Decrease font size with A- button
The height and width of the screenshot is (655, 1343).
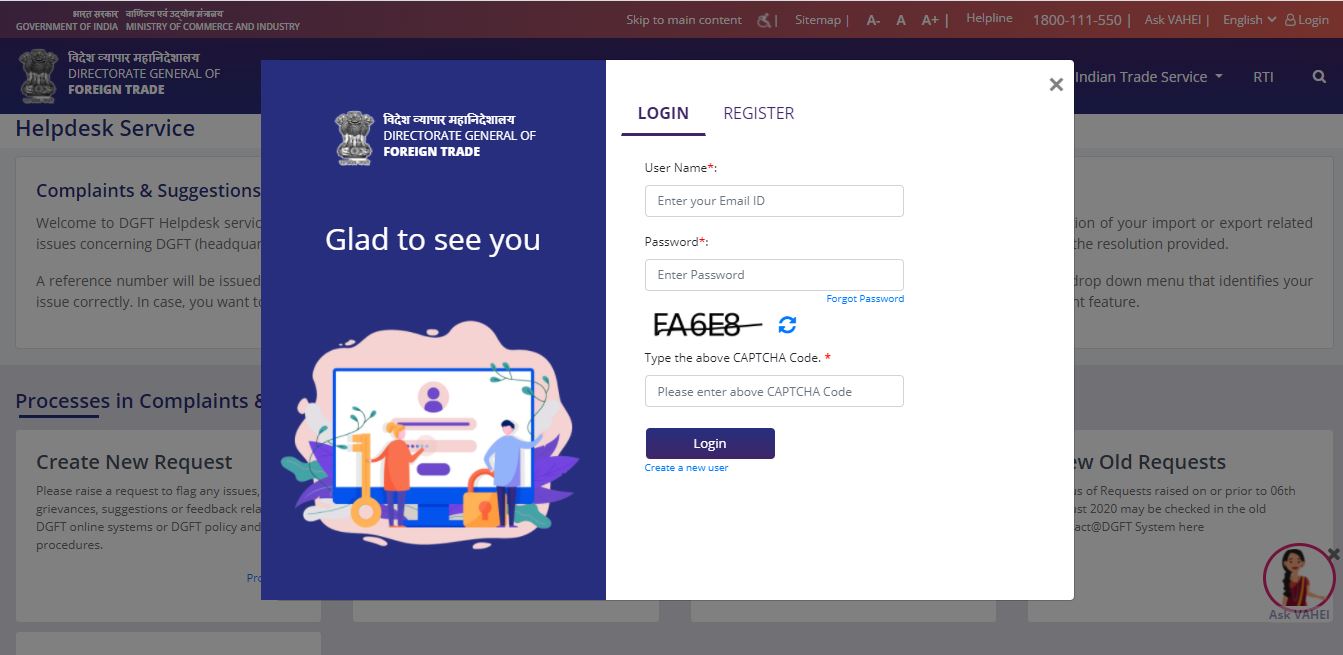coord(873,20)
